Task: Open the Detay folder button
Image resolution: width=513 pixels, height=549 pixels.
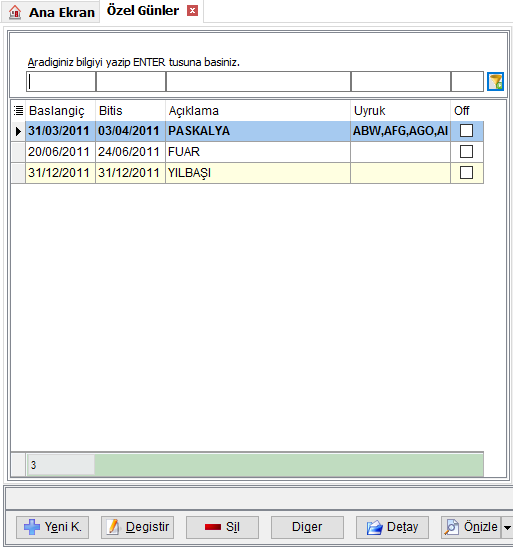Action: [392, 527]
